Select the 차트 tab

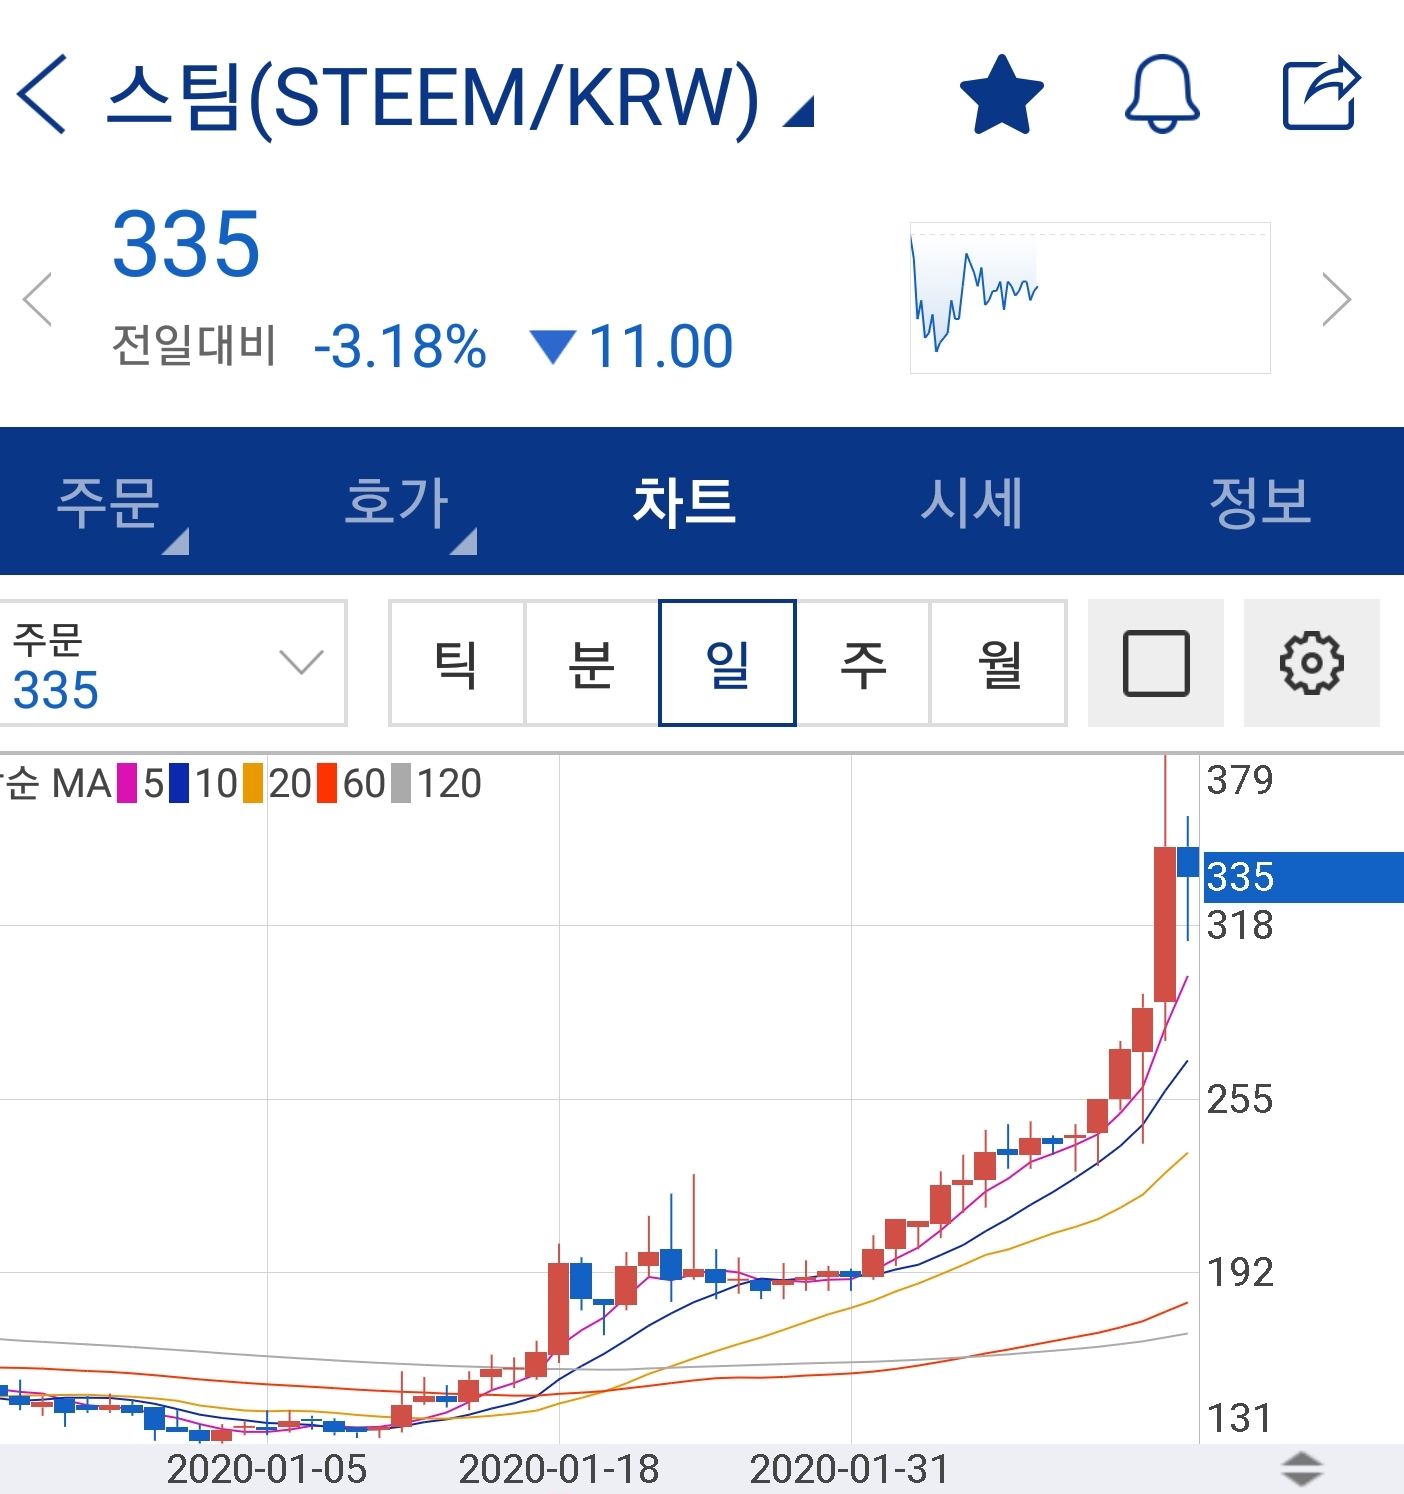click(685, 501)
